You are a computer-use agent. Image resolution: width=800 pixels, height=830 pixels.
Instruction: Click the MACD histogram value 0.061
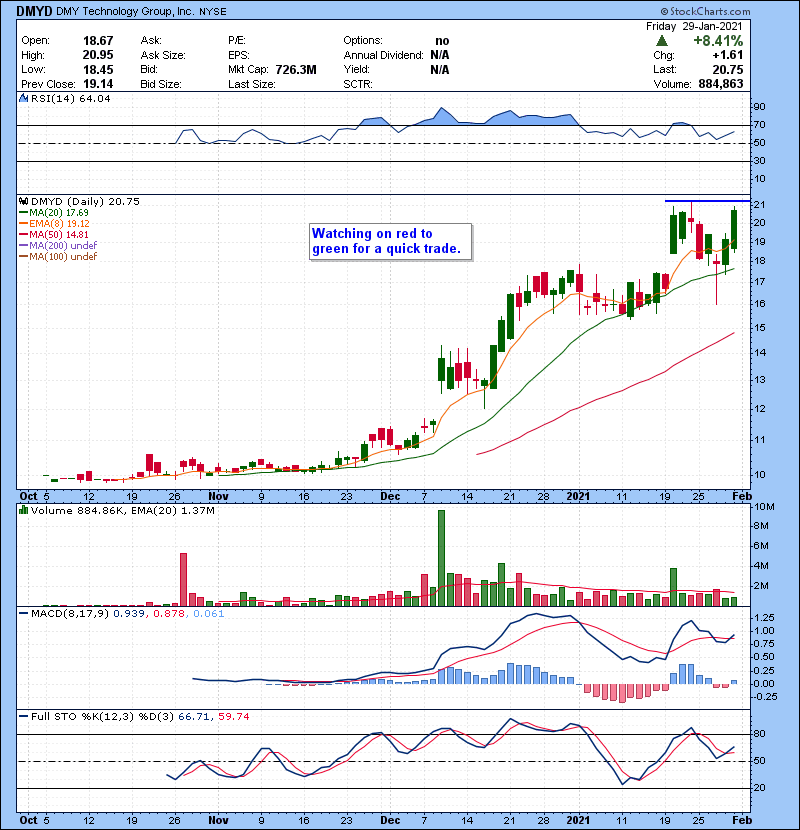209,614
